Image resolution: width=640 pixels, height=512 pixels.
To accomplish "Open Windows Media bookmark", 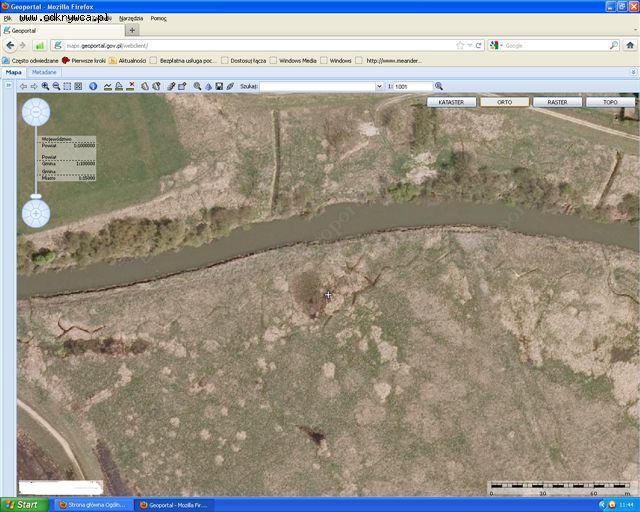I will pyautogui.click(x=293, y=60).
